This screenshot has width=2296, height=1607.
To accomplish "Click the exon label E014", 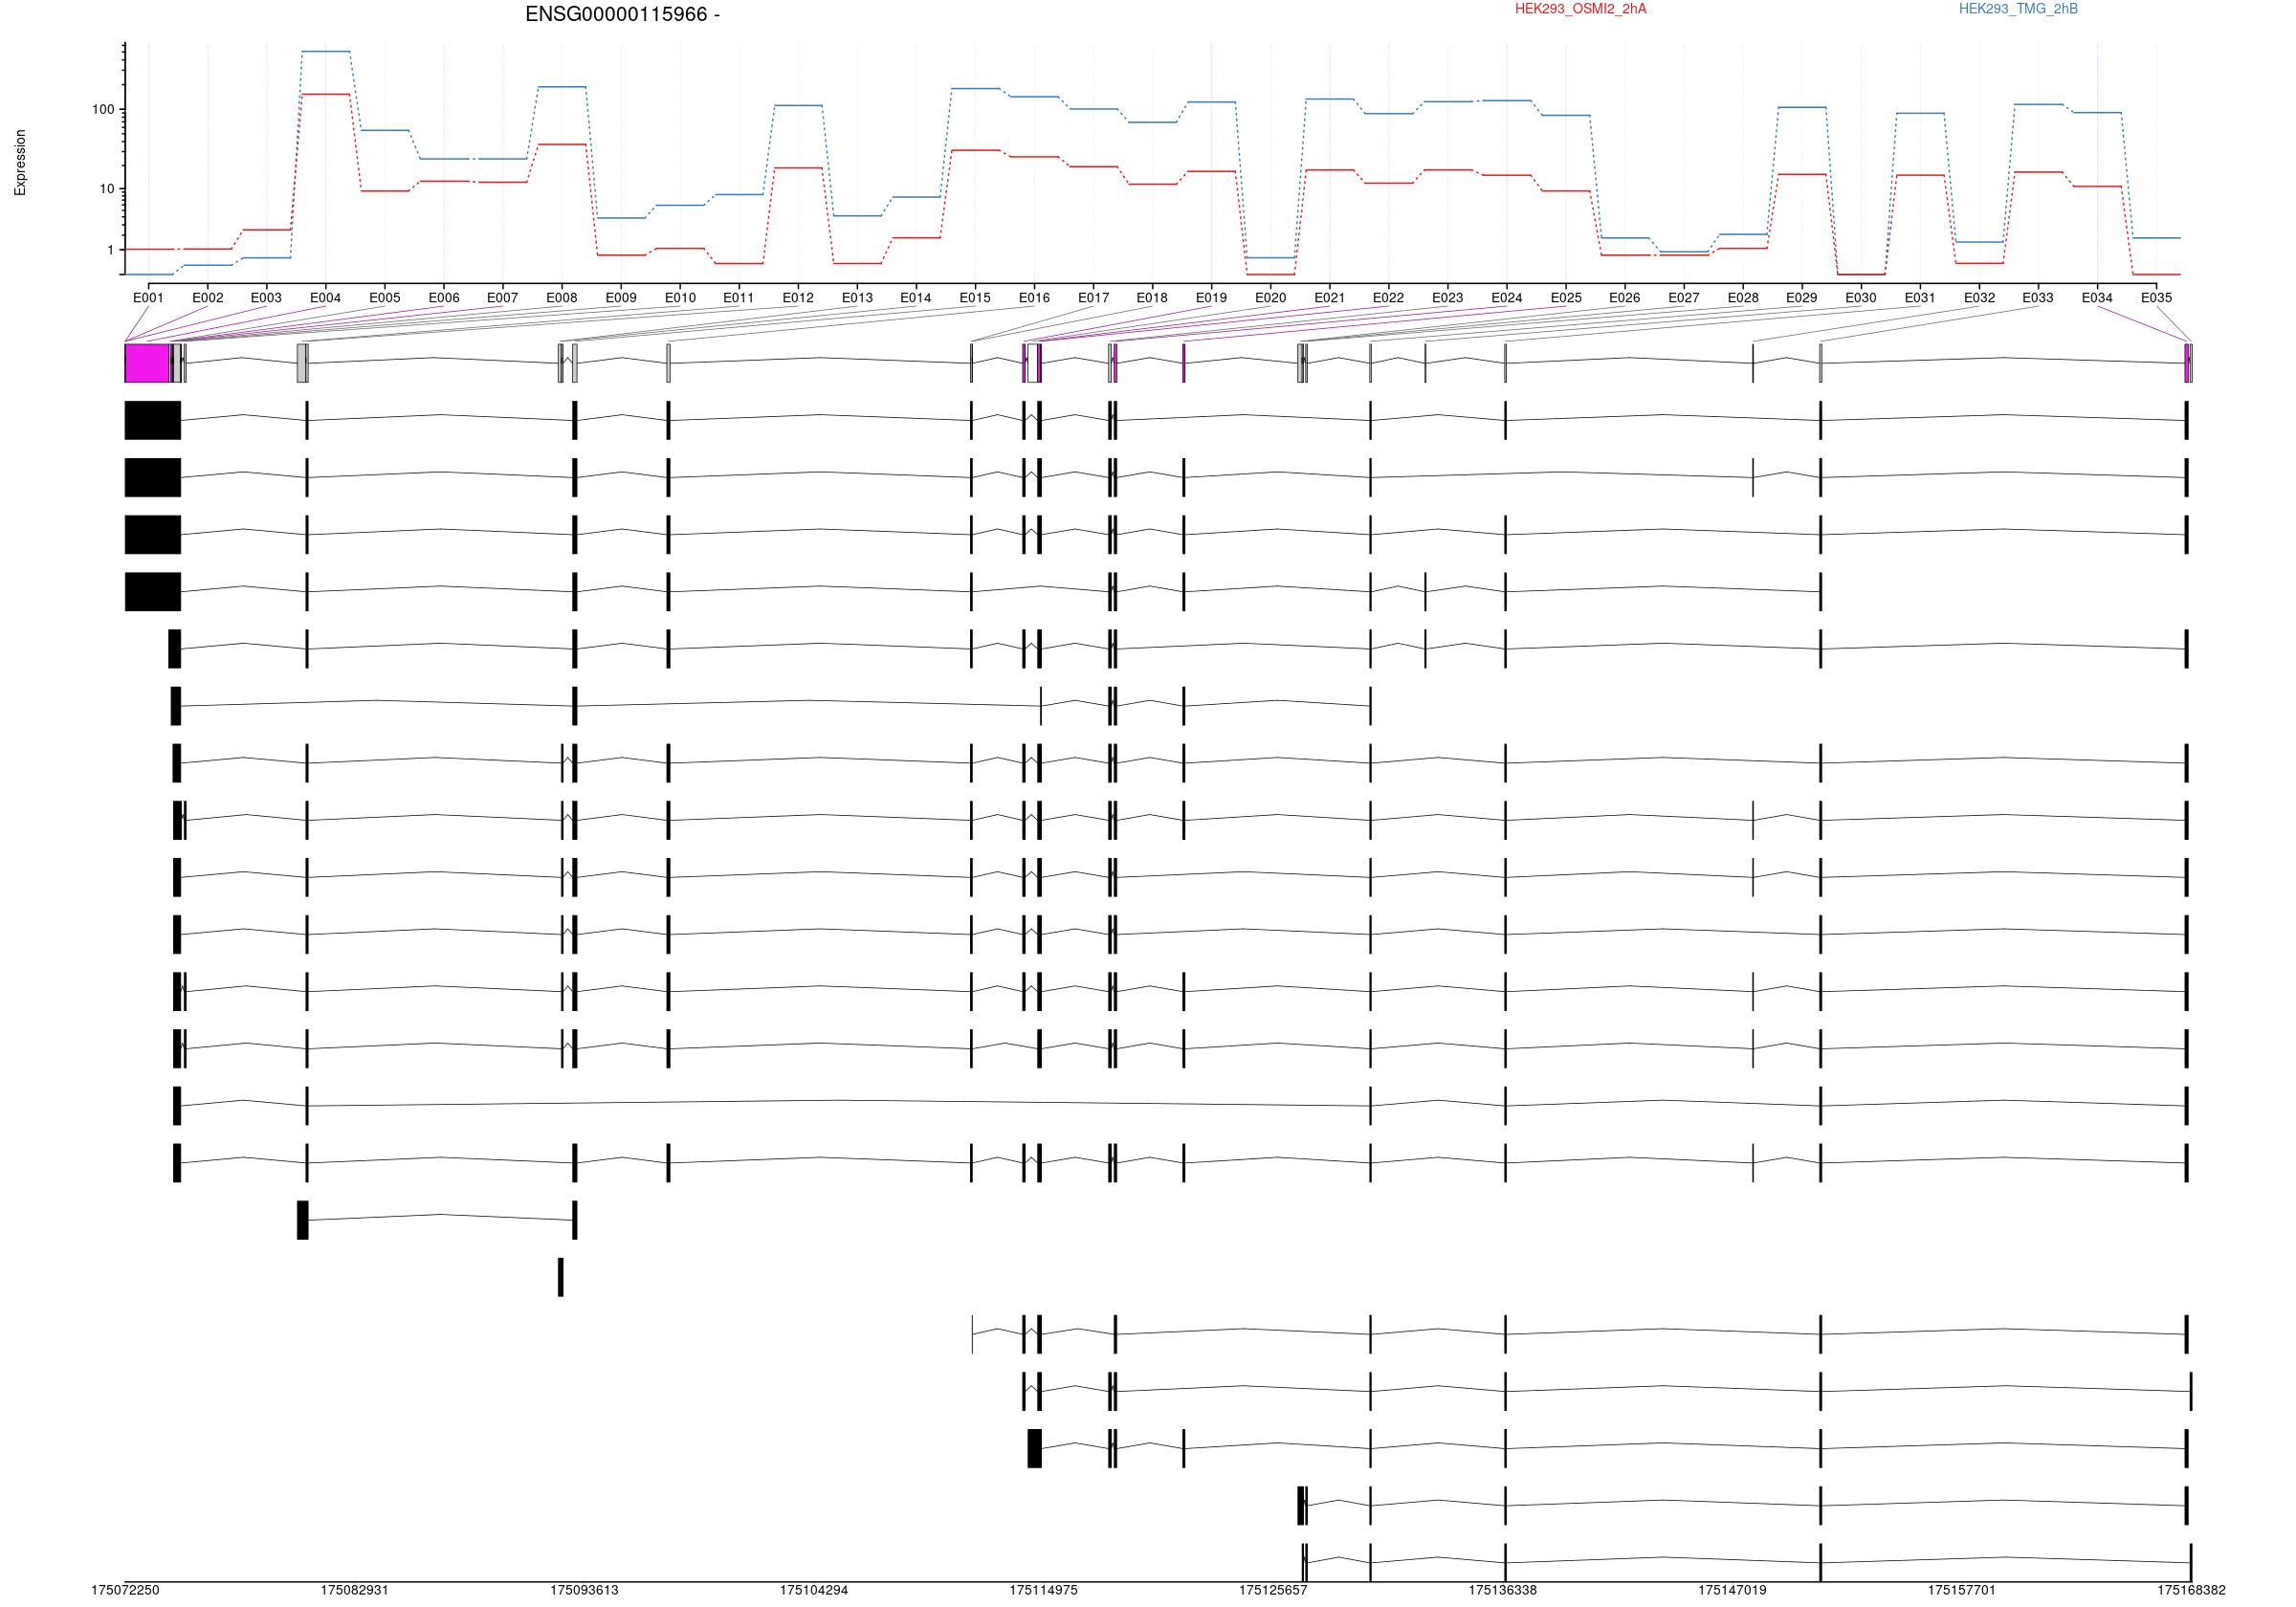I will 915,298.
